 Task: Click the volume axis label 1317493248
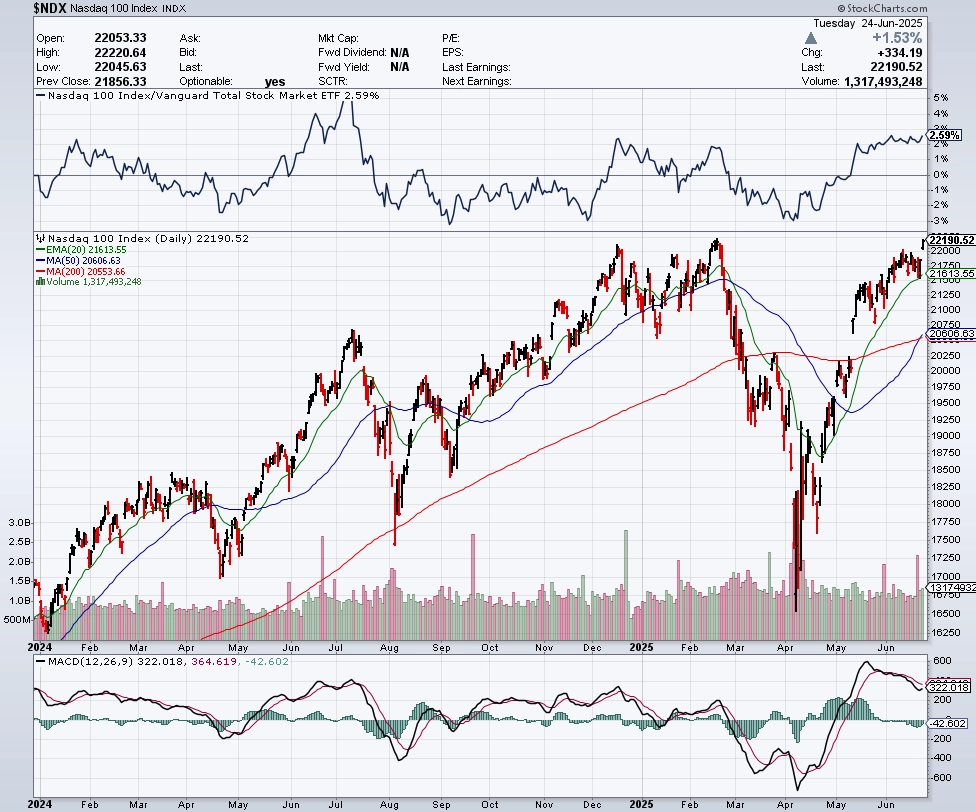point(951,587)
